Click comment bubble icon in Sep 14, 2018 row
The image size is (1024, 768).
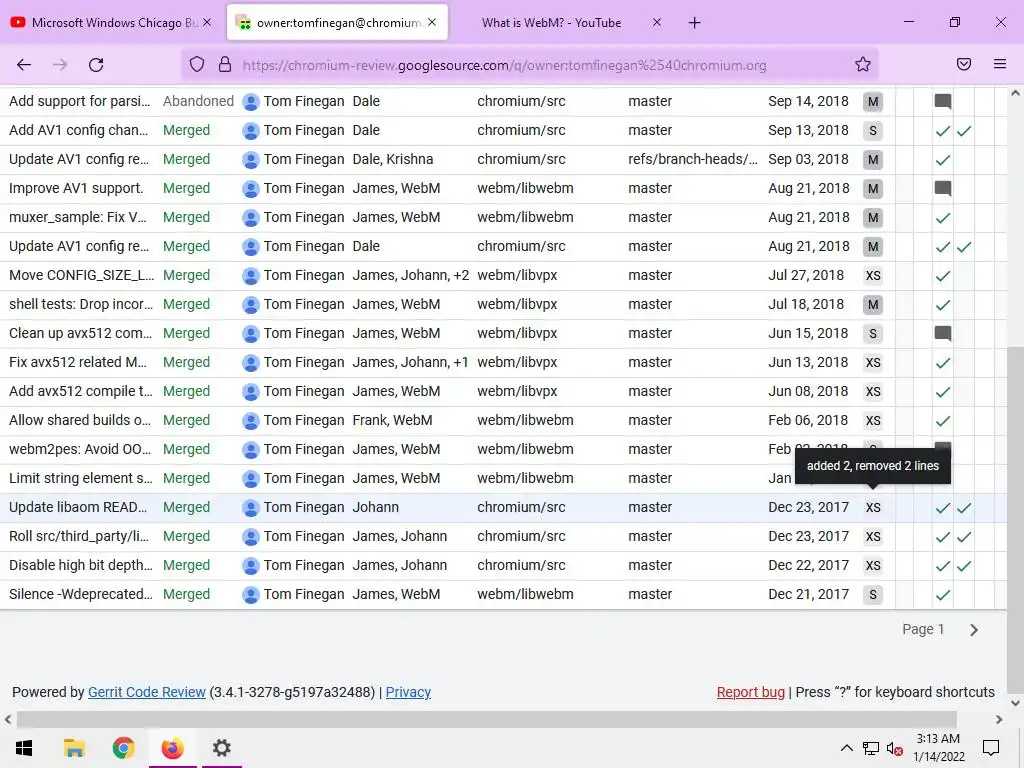942,101
